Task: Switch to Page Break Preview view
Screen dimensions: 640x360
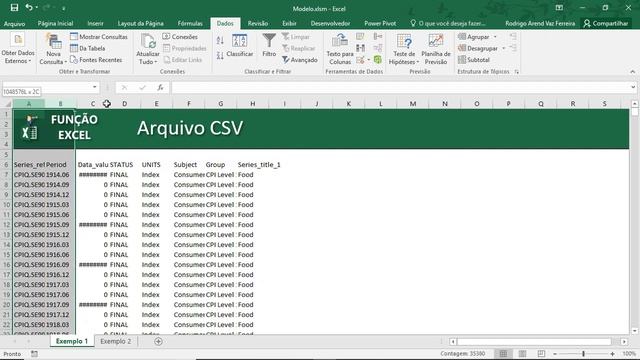Action: [x=541, y=353]
